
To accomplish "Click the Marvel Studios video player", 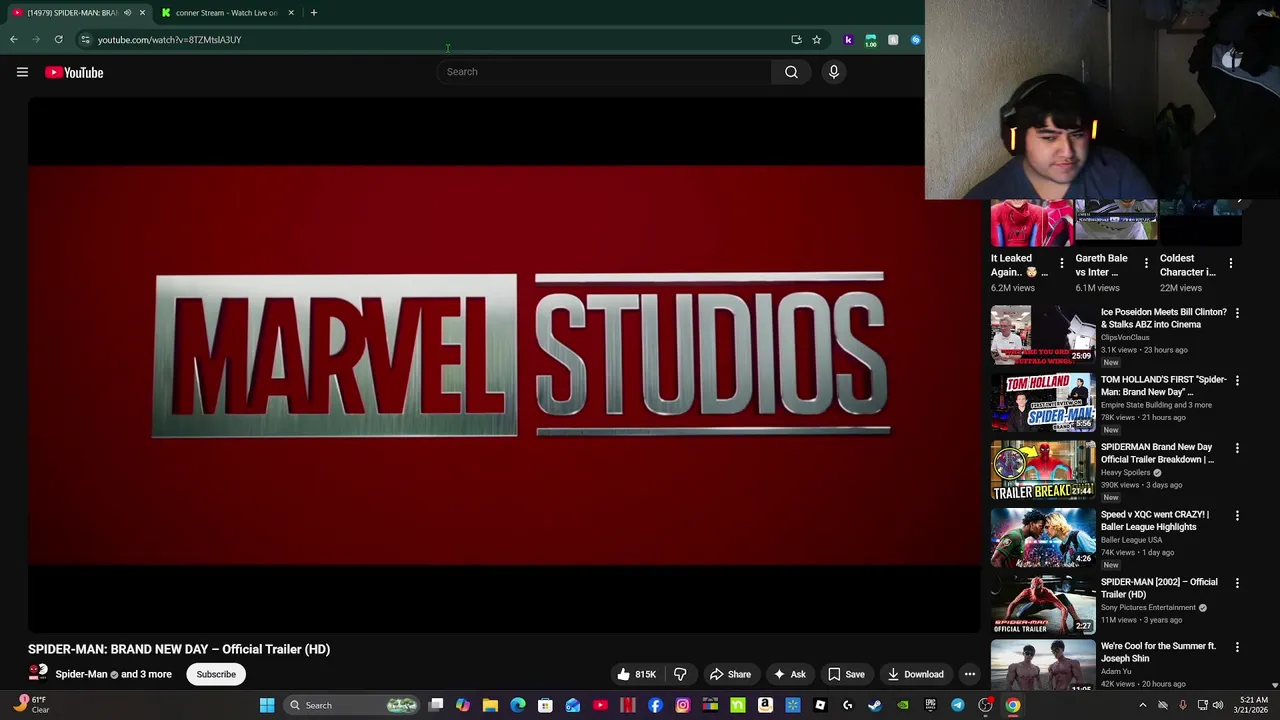I will pos(504,365).
